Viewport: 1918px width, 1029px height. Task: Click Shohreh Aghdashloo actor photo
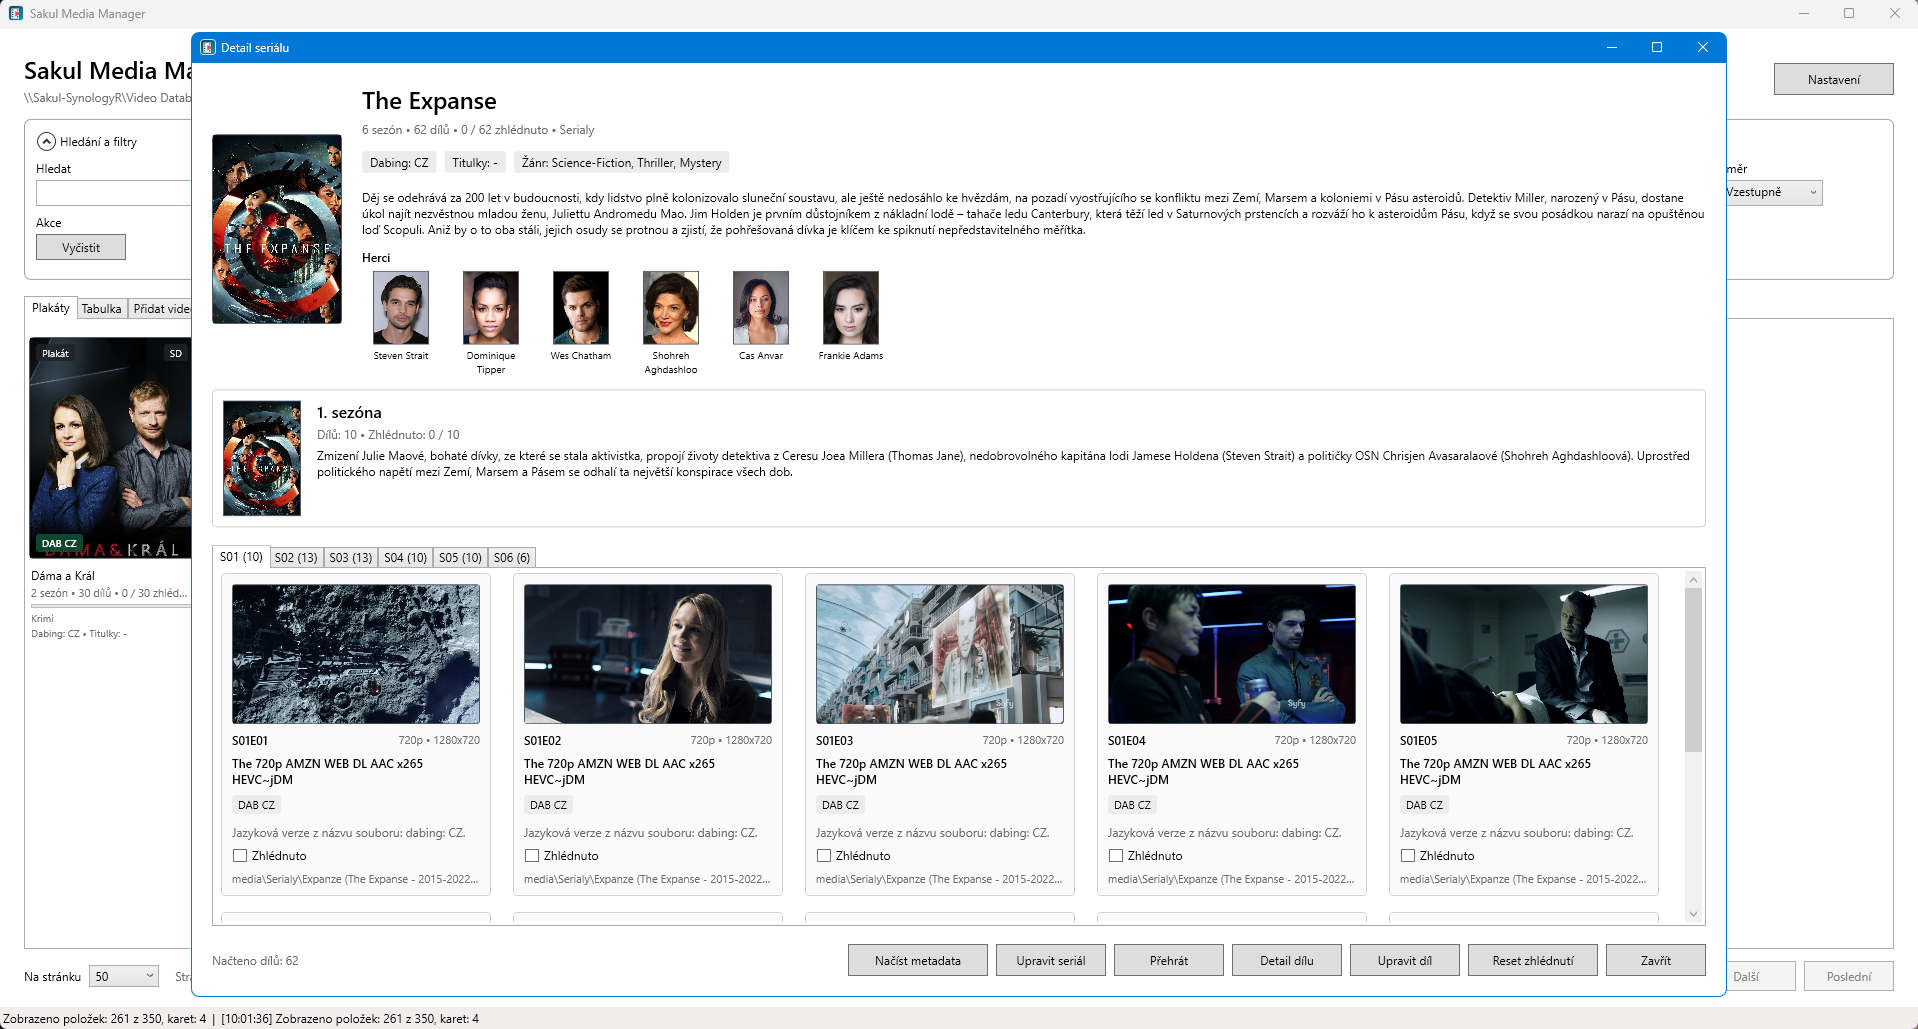pyautogui.click(x=671, y=308)
